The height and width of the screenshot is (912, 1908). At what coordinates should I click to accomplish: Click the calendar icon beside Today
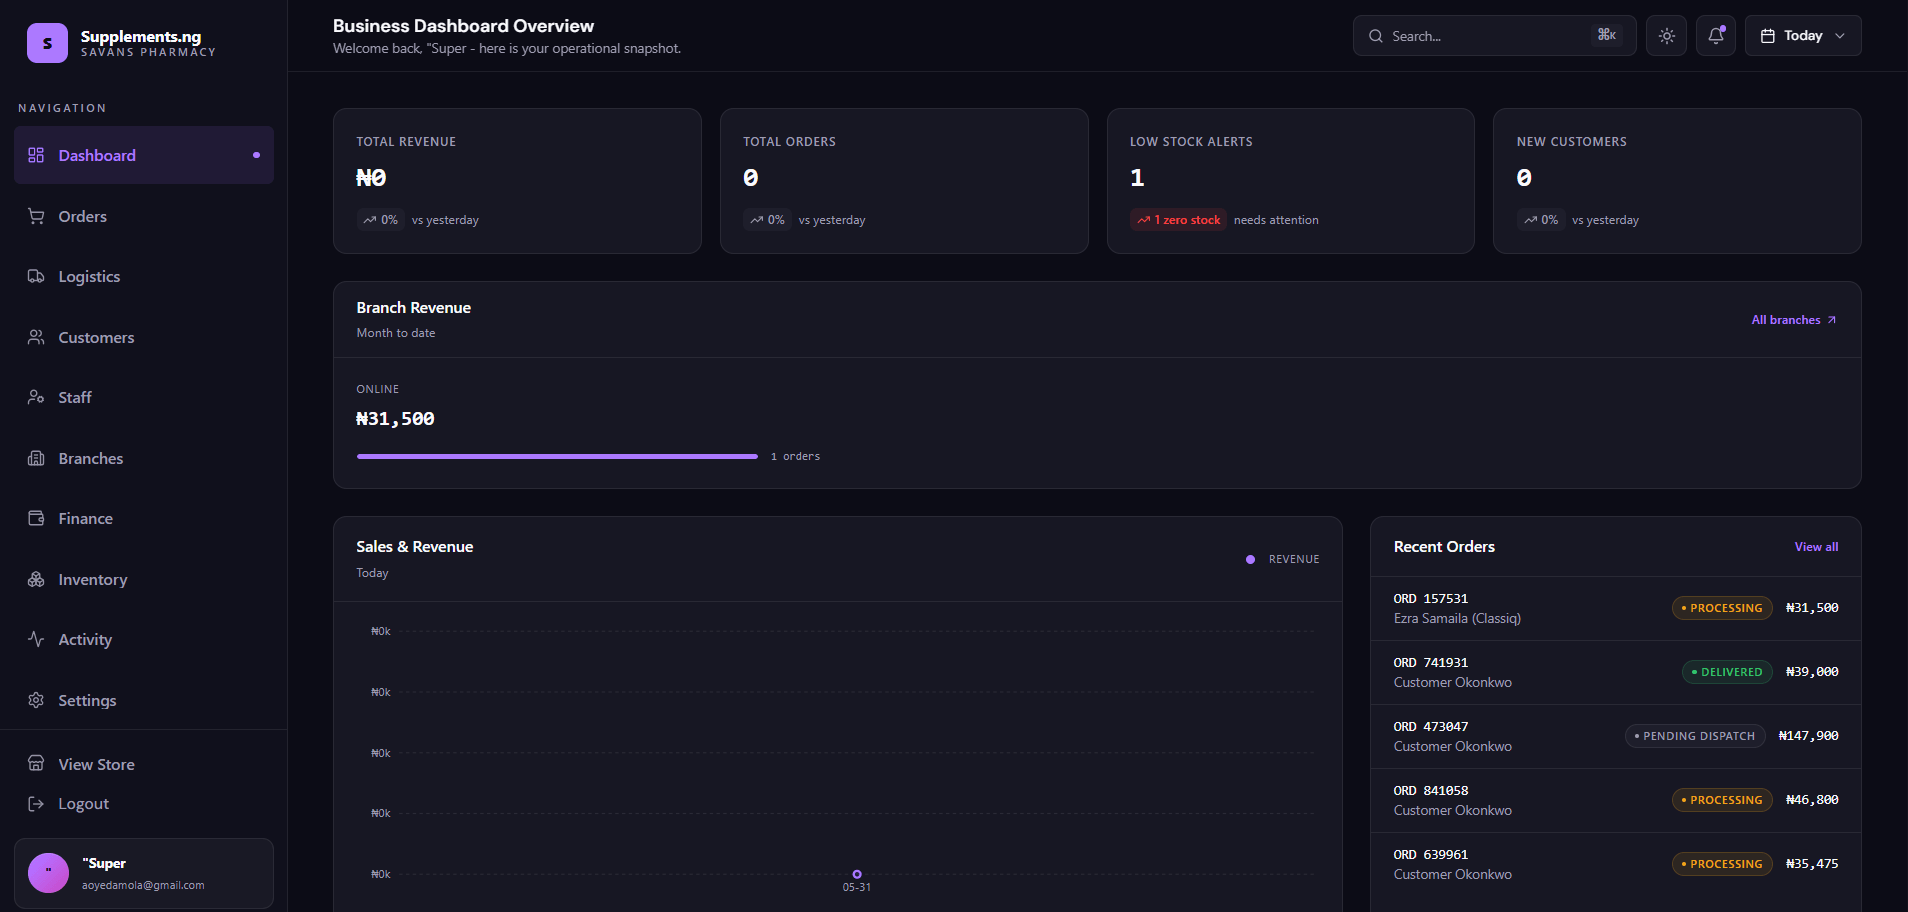(x=1768, y=36)
